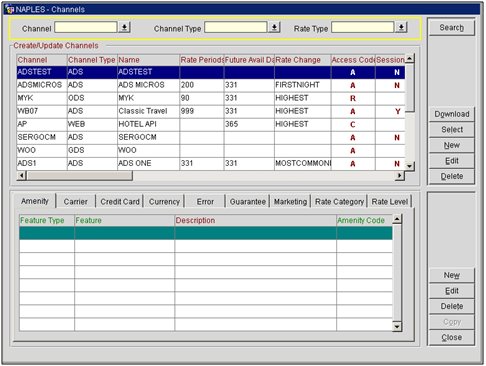Viewport: 486px width, 366px height.
Task: Click the Download button
Action: 451,114
